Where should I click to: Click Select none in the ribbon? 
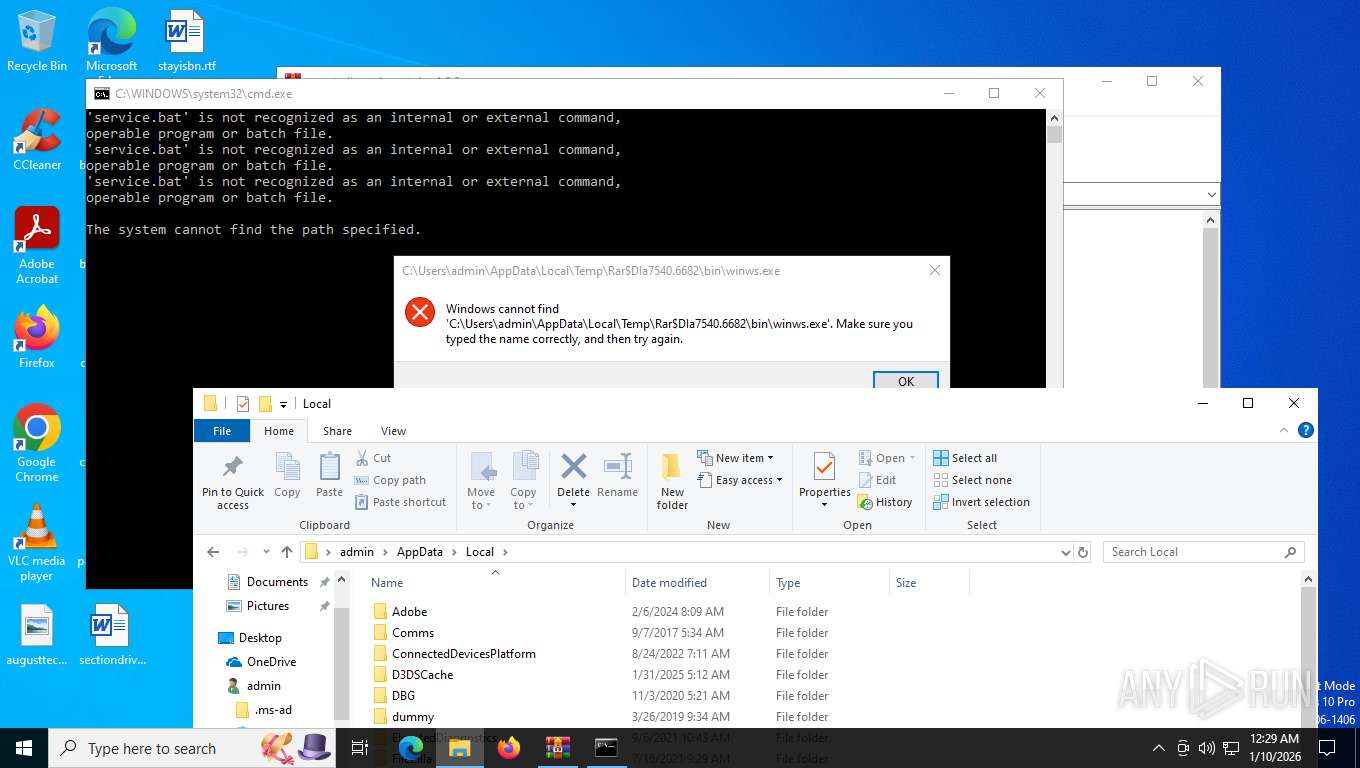tap(972, 480)
